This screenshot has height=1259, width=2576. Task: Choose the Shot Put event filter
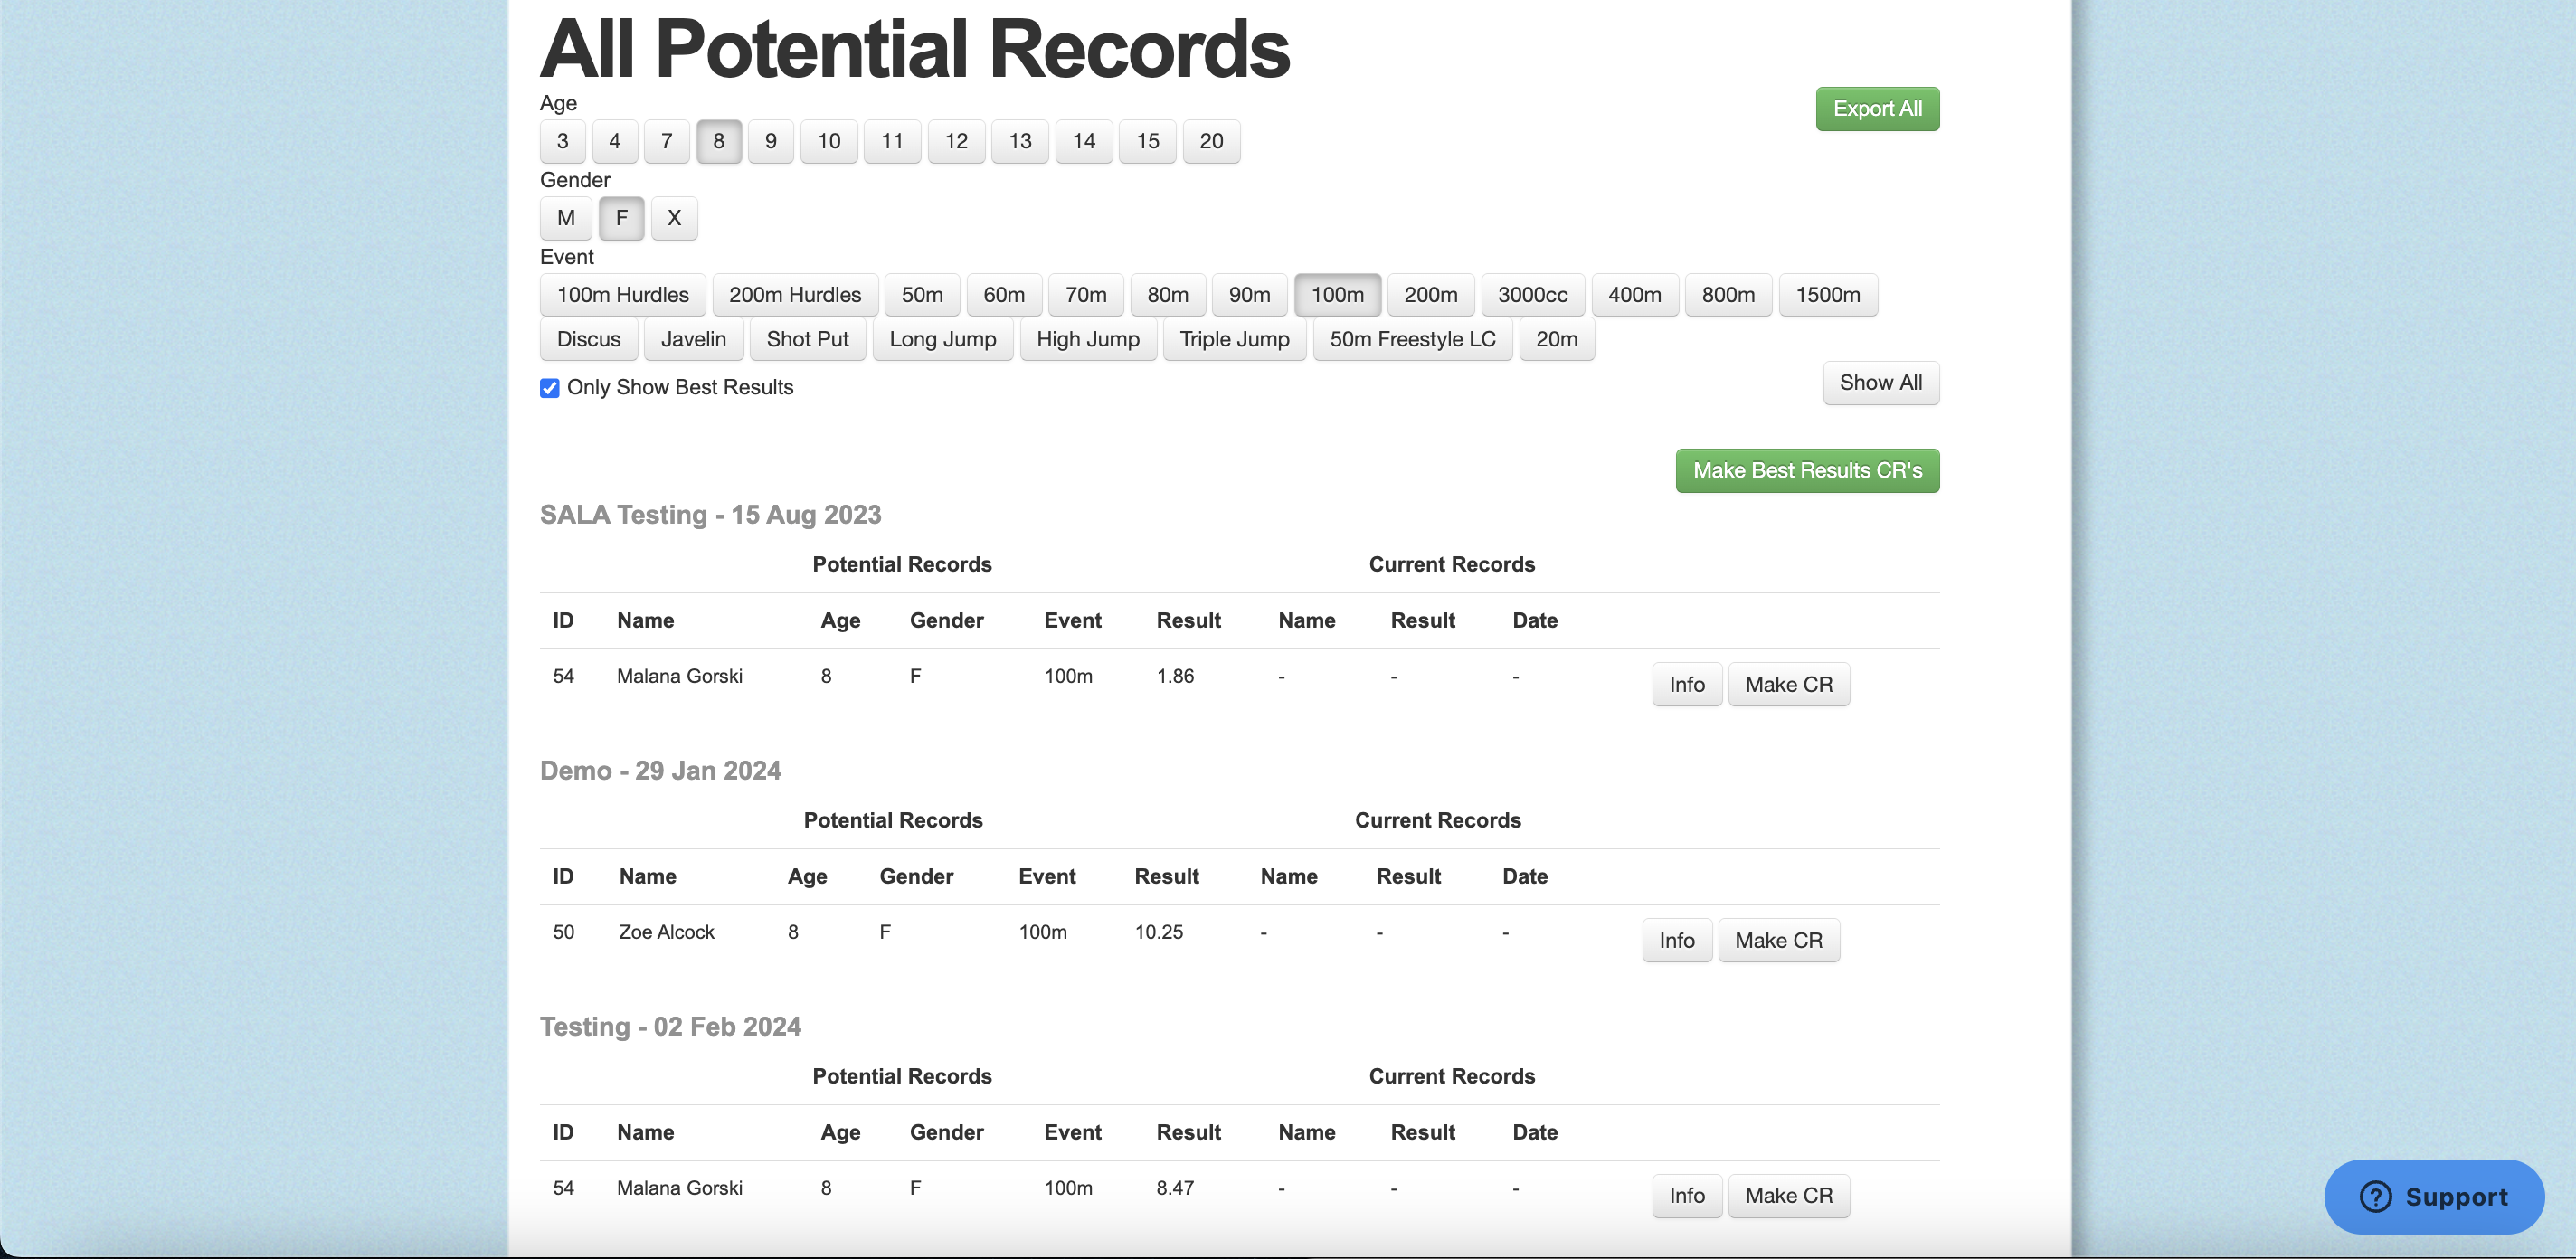tap(808, 339)
